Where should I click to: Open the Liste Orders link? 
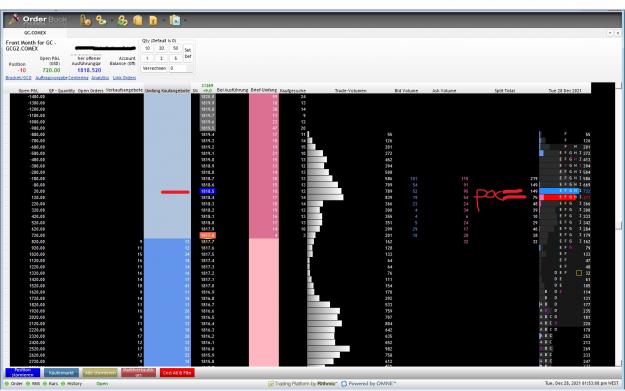click(124, 78)
